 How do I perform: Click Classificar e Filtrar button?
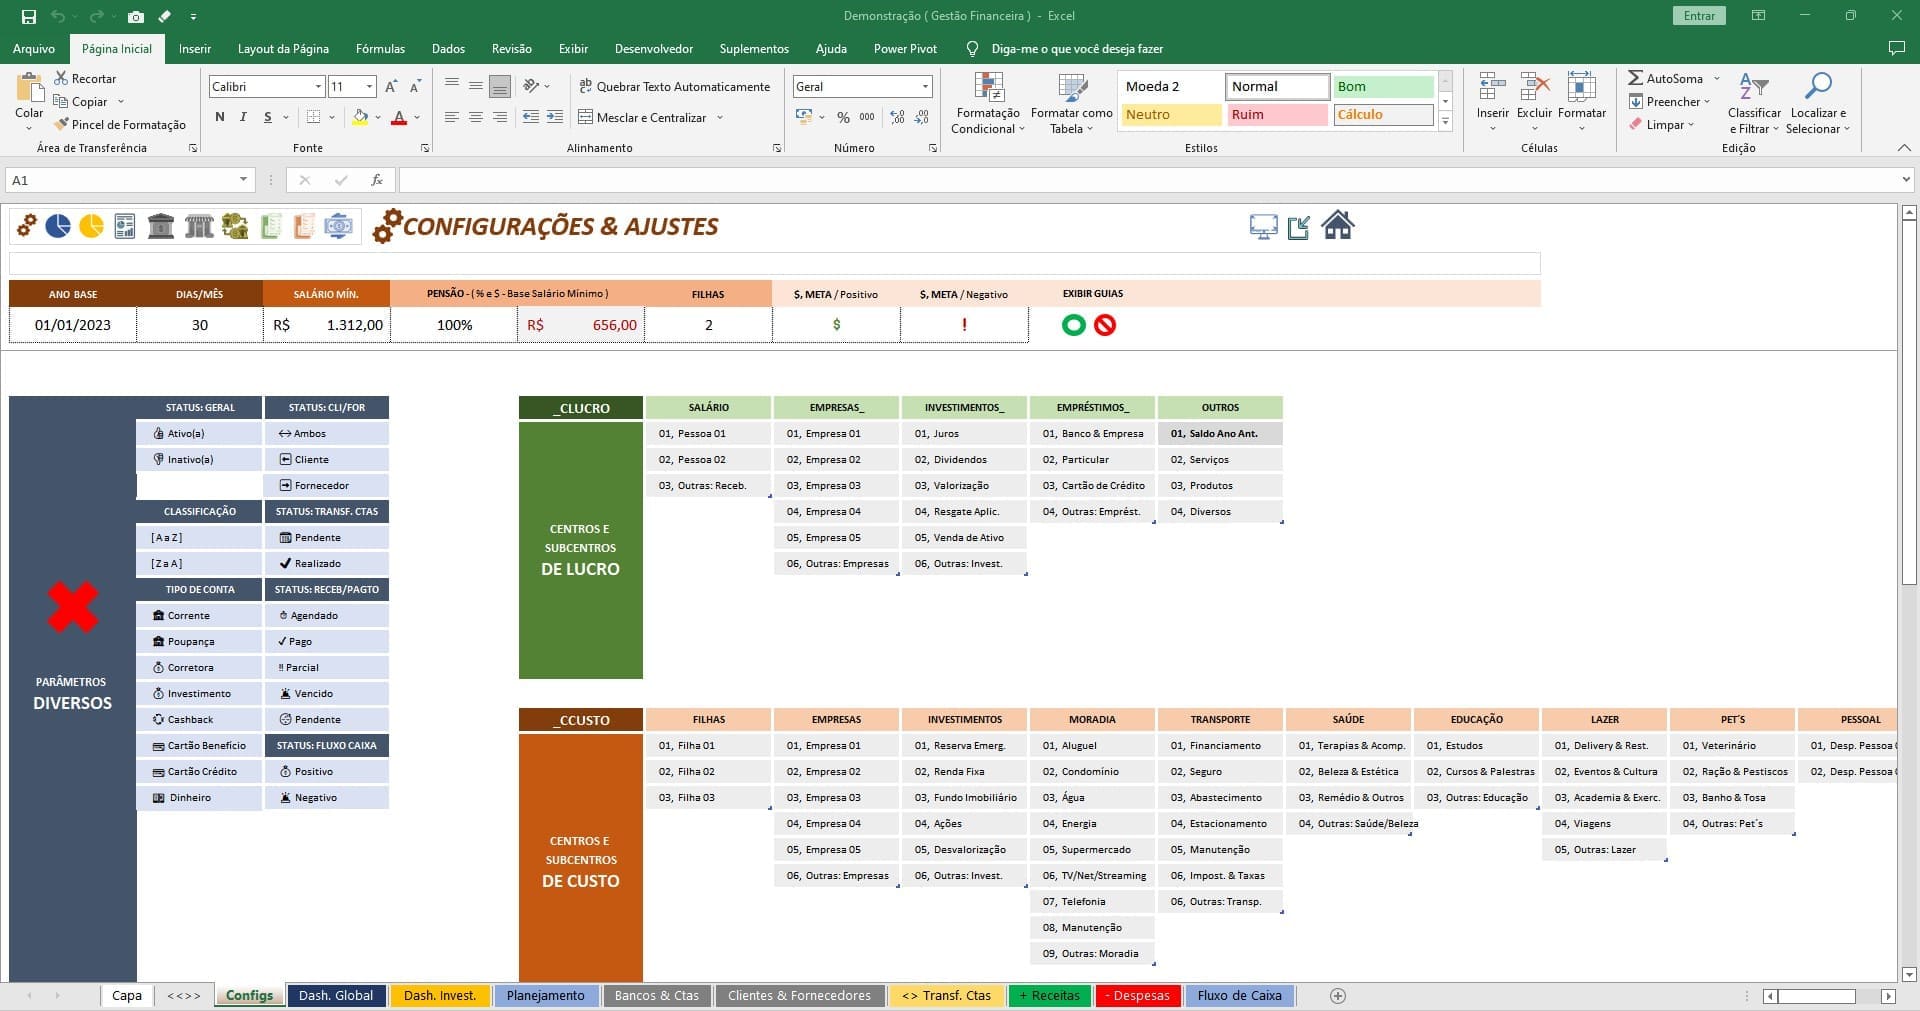pos(1754,103)
